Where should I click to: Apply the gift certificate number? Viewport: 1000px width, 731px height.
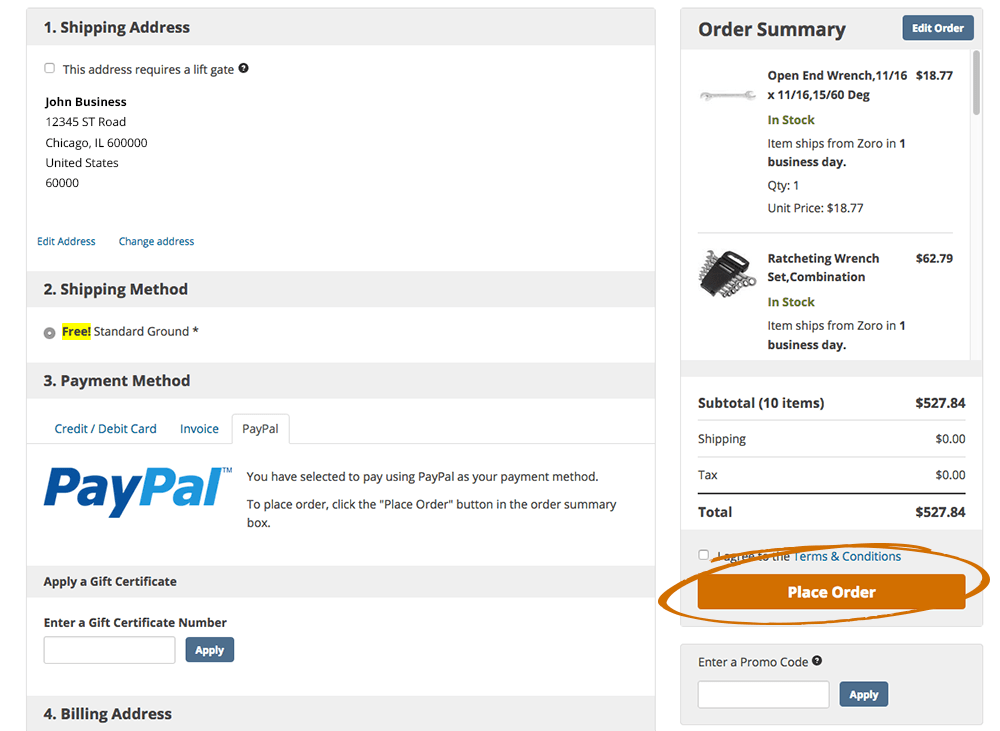(209, 650)
